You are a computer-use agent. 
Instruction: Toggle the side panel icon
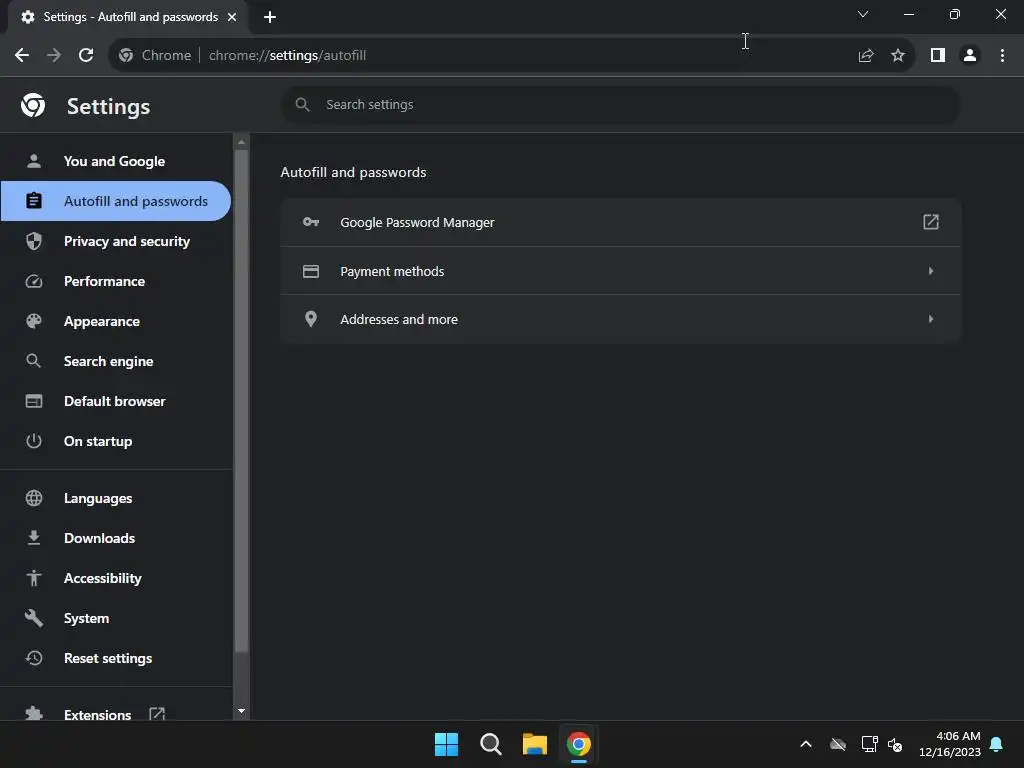point(938,56)
